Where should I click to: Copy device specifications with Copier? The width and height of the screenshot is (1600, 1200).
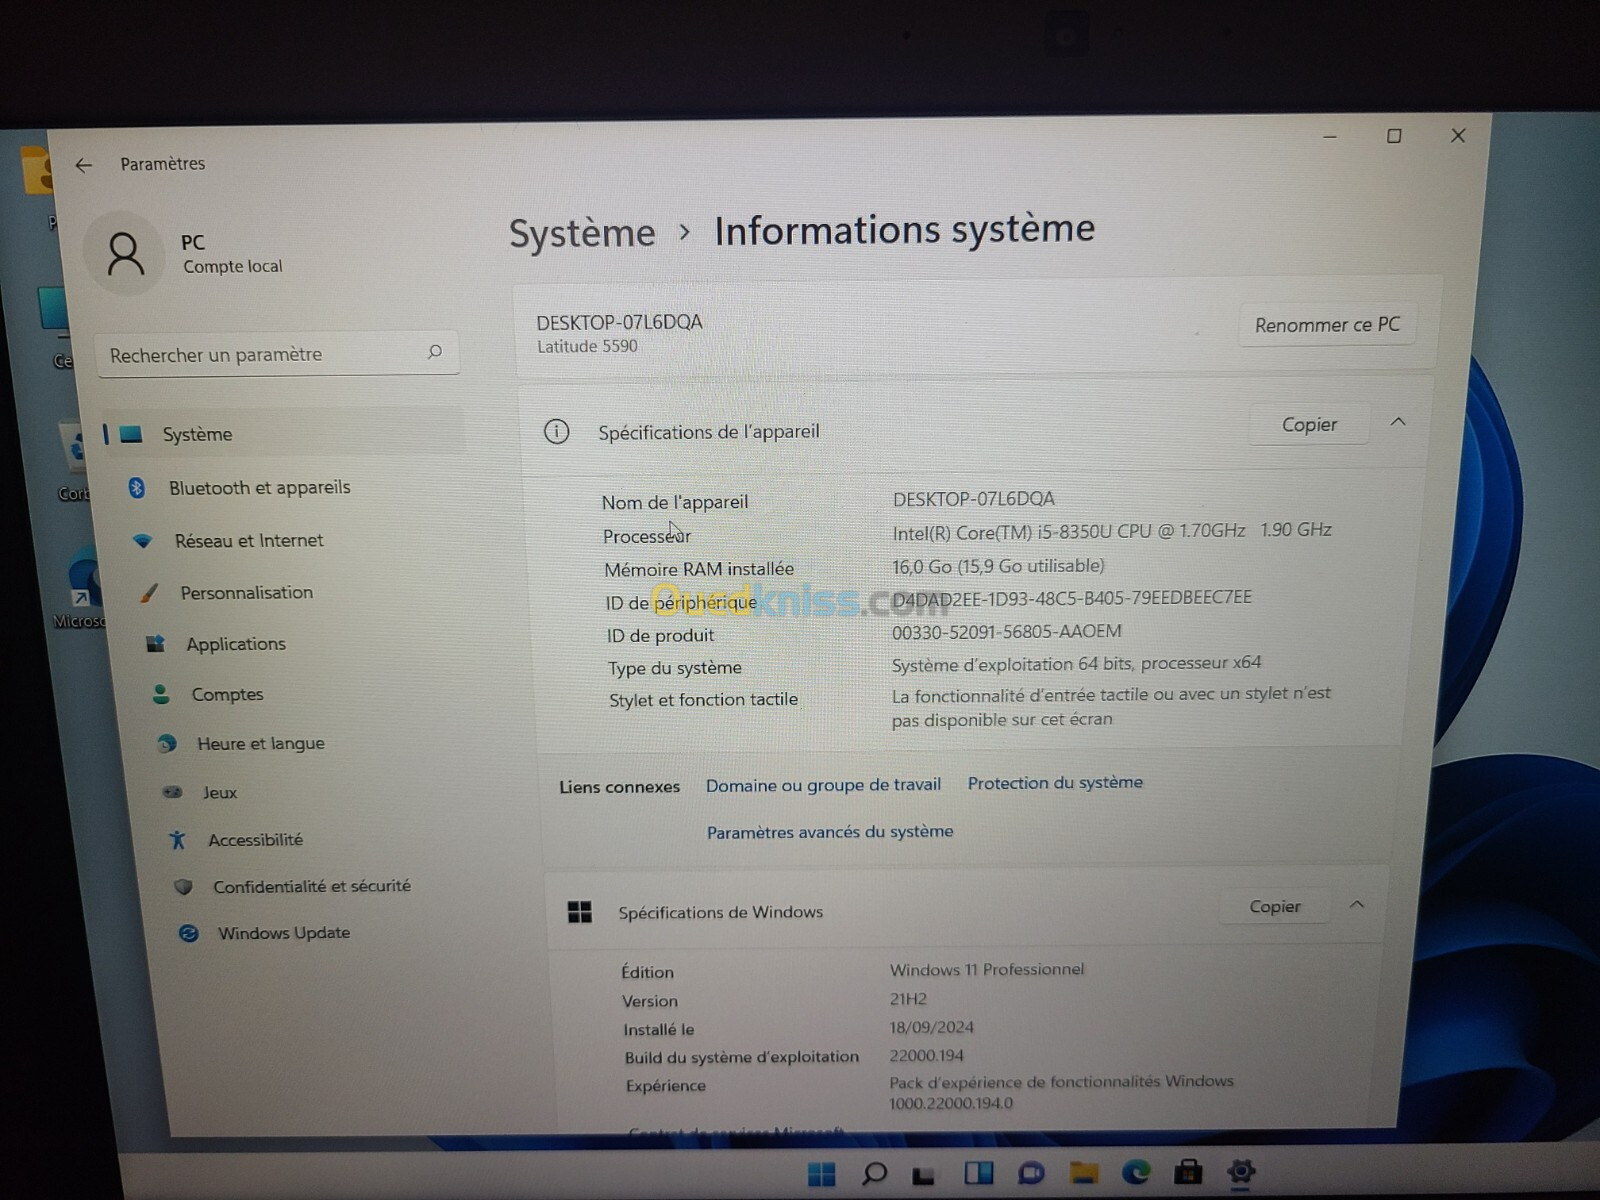click(x=1309, y=425)
